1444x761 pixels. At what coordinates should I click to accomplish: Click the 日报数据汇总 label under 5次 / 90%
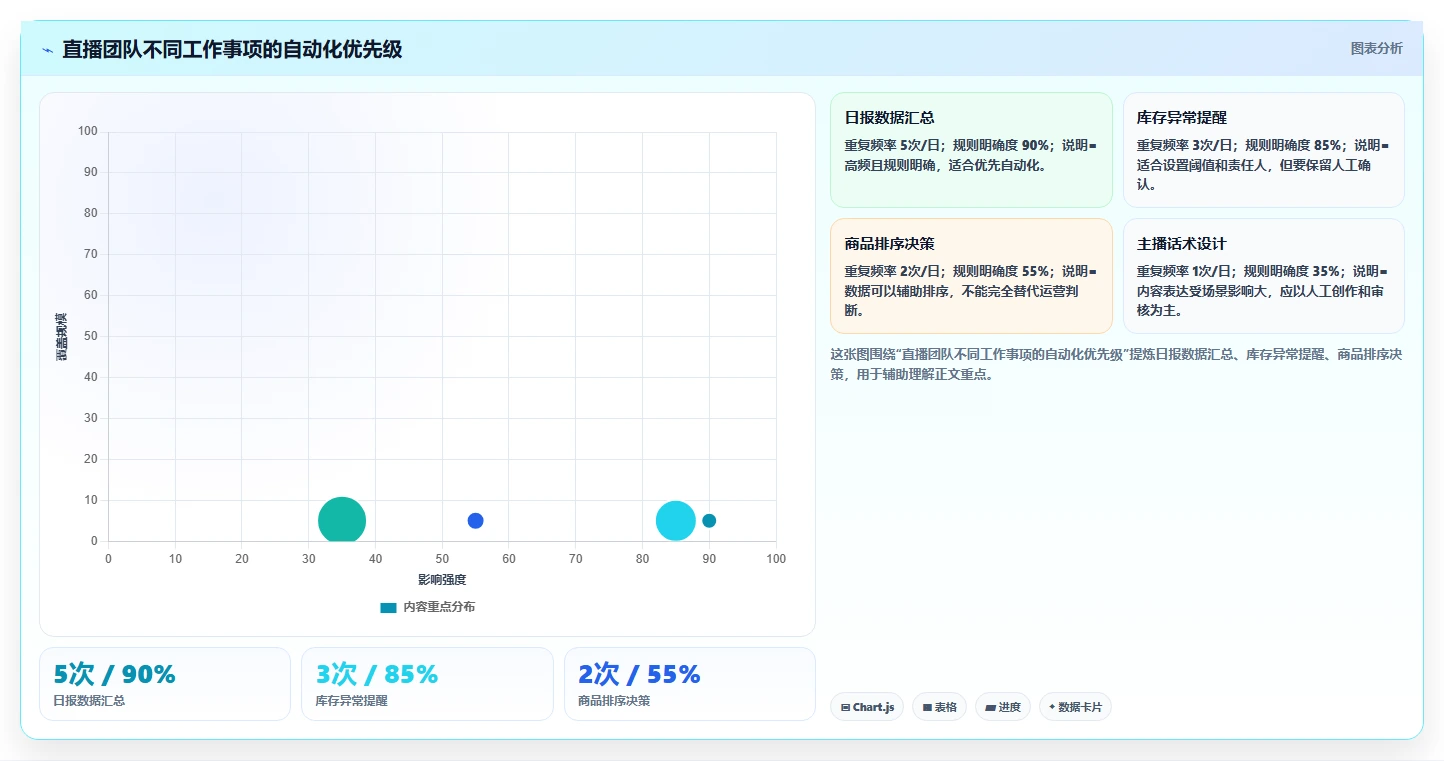(89, 701)
